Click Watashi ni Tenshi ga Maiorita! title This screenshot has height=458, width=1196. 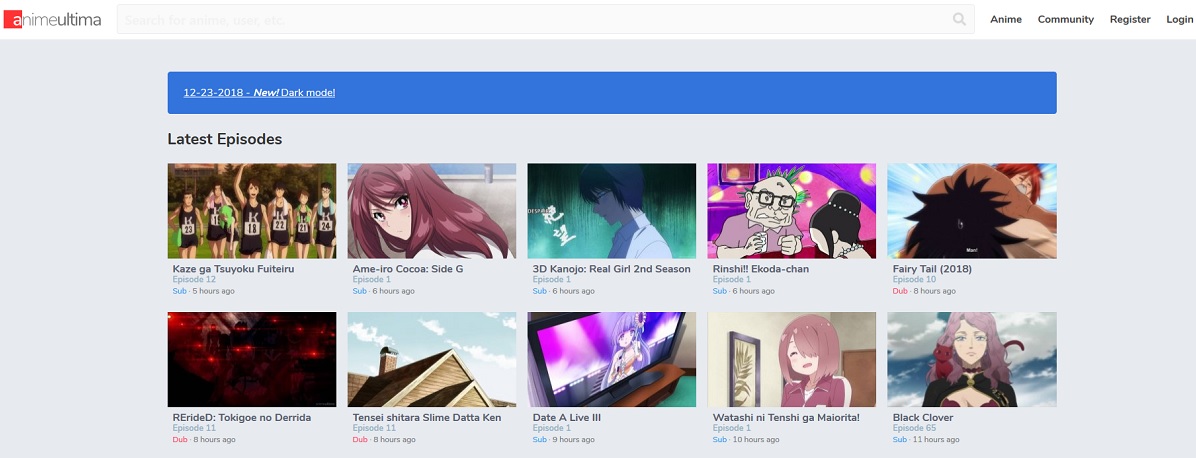pyautogui.click(x=786, y=418)
